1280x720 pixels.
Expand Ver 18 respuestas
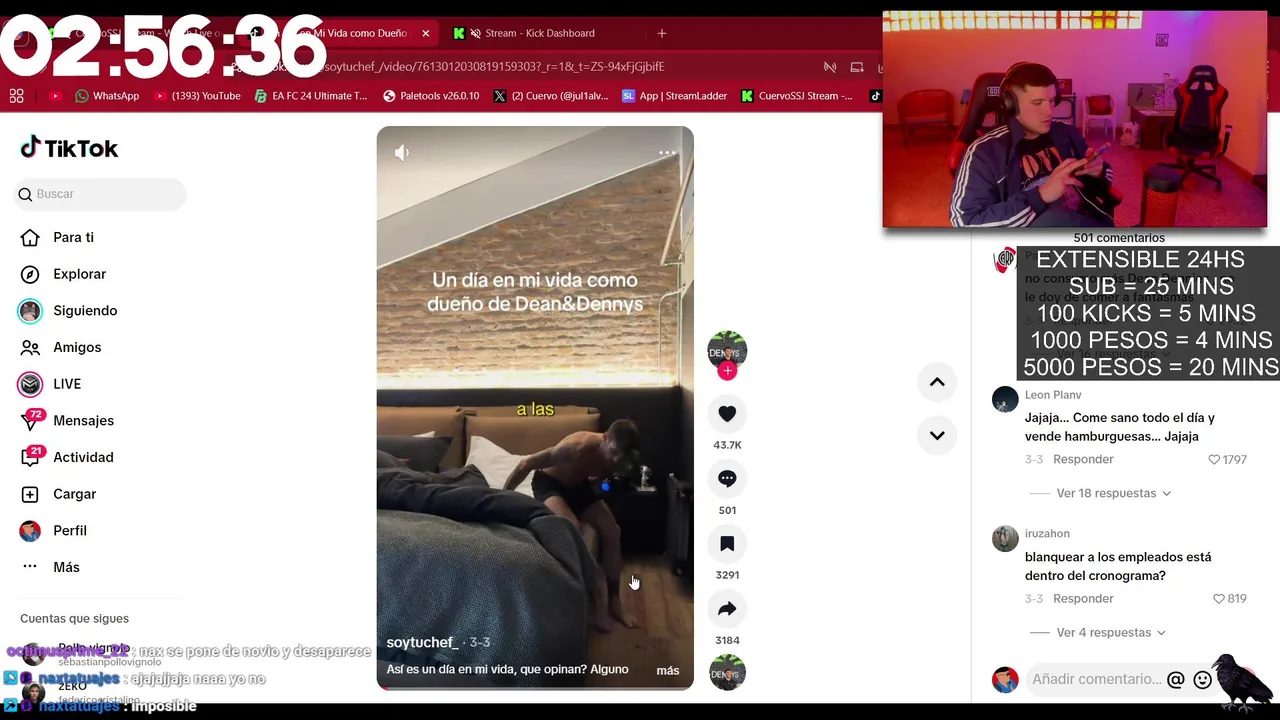click(x=1112, y=493)
